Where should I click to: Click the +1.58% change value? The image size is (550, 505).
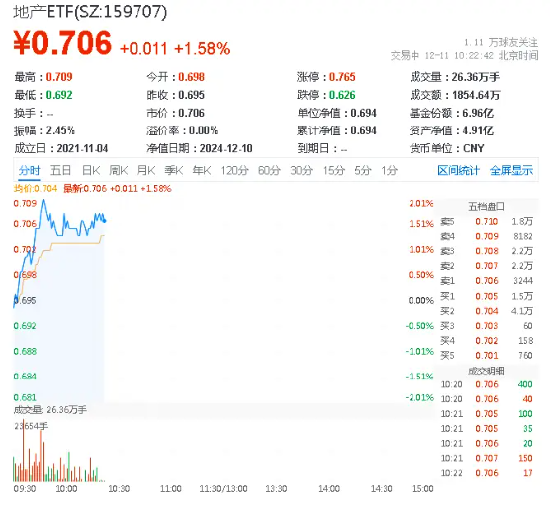[202, 49]
